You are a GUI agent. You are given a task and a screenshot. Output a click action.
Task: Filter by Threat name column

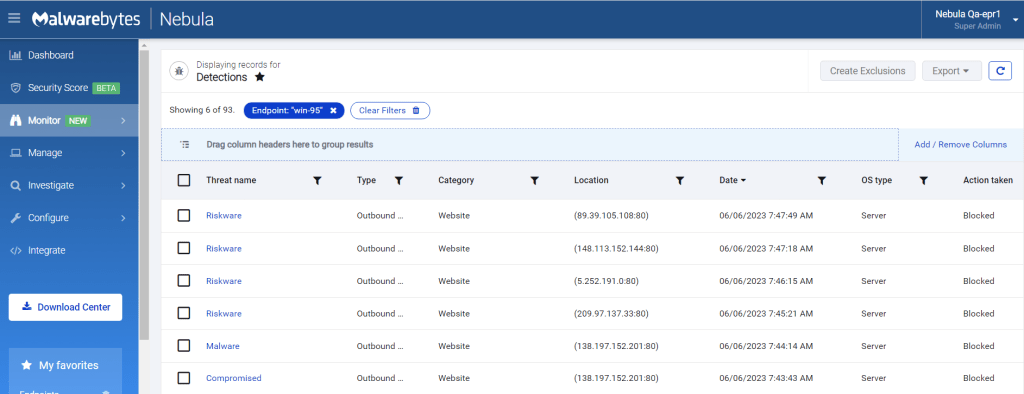(x=317, y=180)
